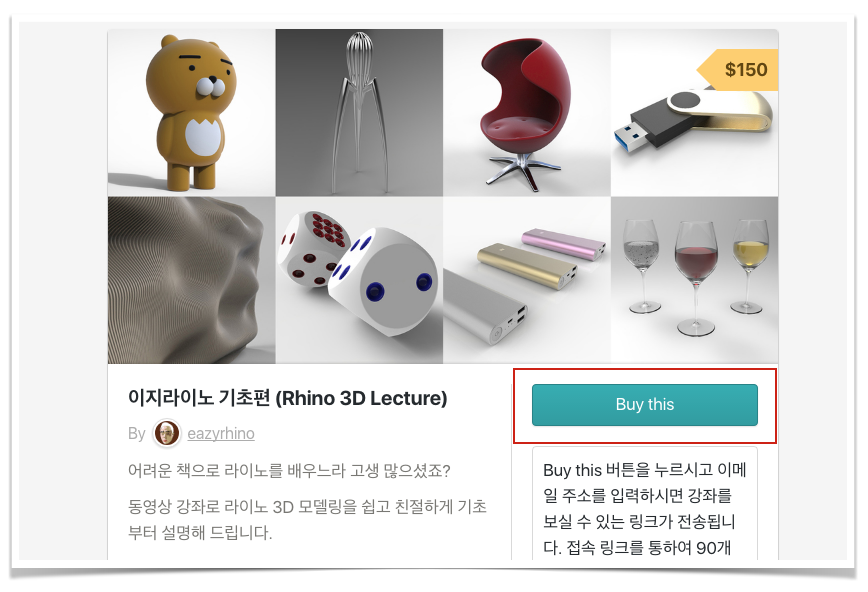Select the red egg chair image
The height and width of the screenshot is (592, 868).
click(527, 112)
